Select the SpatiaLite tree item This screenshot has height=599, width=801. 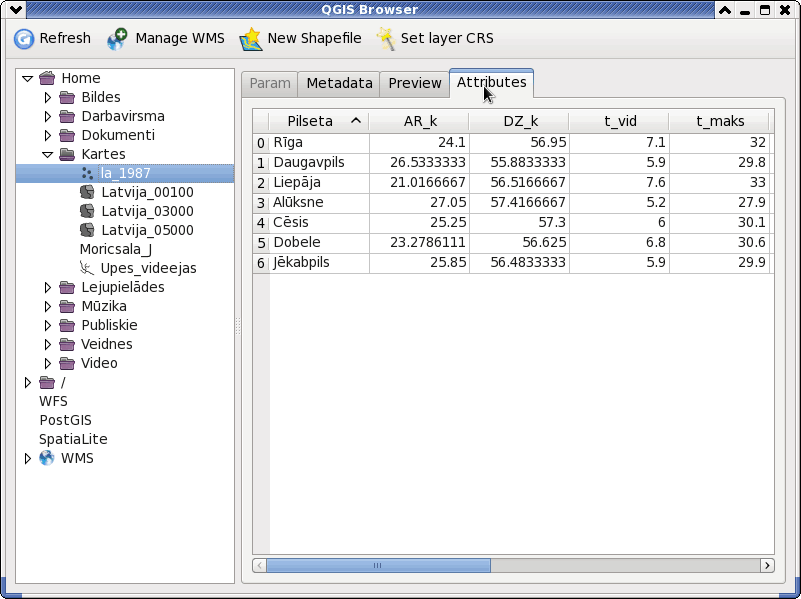point(73,439)
